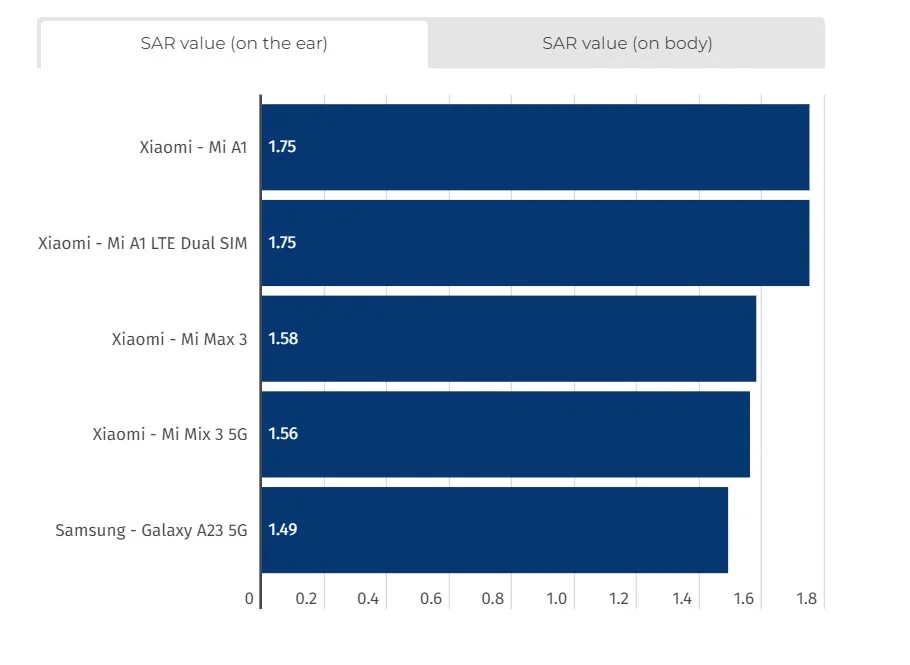The height and width of the screenshot is (665, 910).
Task: Select the Xiaomi - Mi Max 3 bar
Action: [508, 339]
